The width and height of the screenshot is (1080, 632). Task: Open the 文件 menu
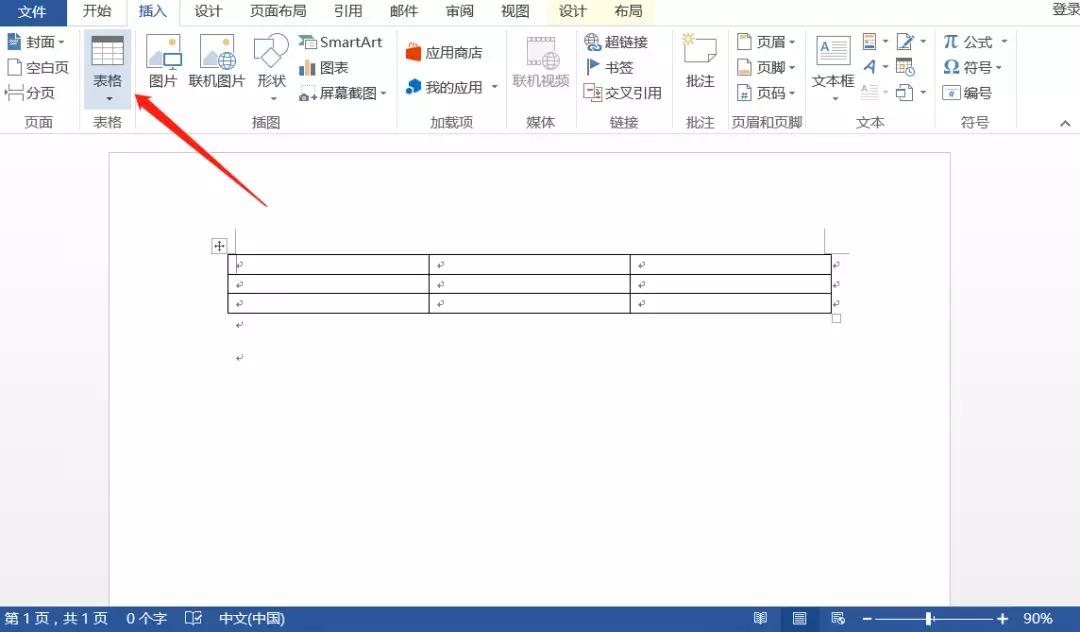(x=33, y=12)
